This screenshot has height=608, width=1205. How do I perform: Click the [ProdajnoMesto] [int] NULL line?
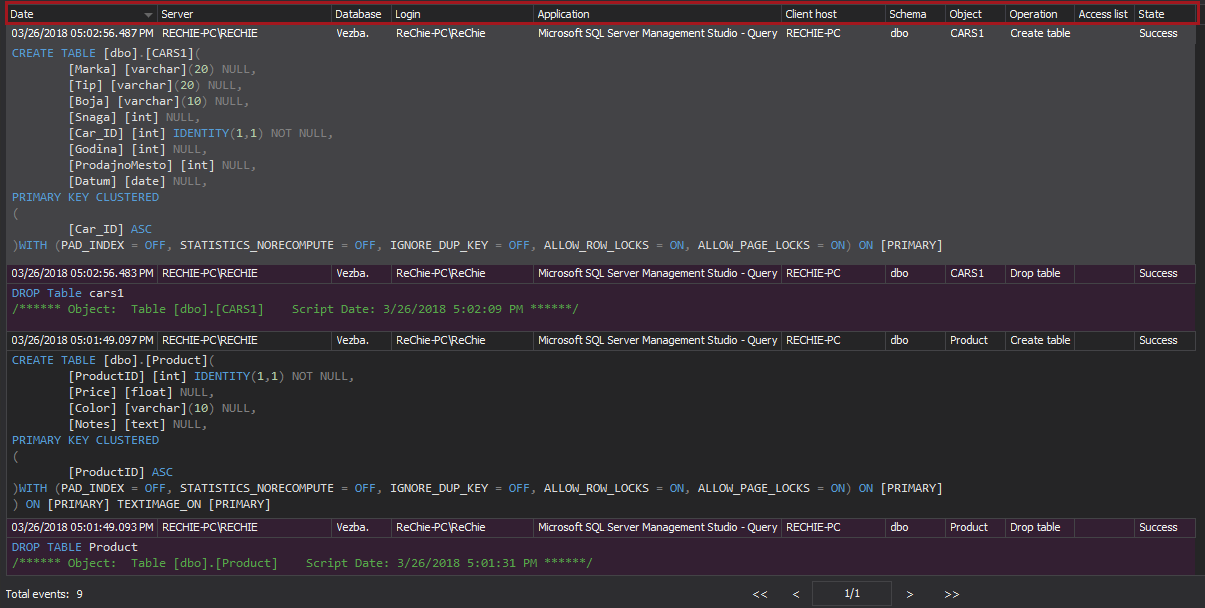tap(162, 165)
